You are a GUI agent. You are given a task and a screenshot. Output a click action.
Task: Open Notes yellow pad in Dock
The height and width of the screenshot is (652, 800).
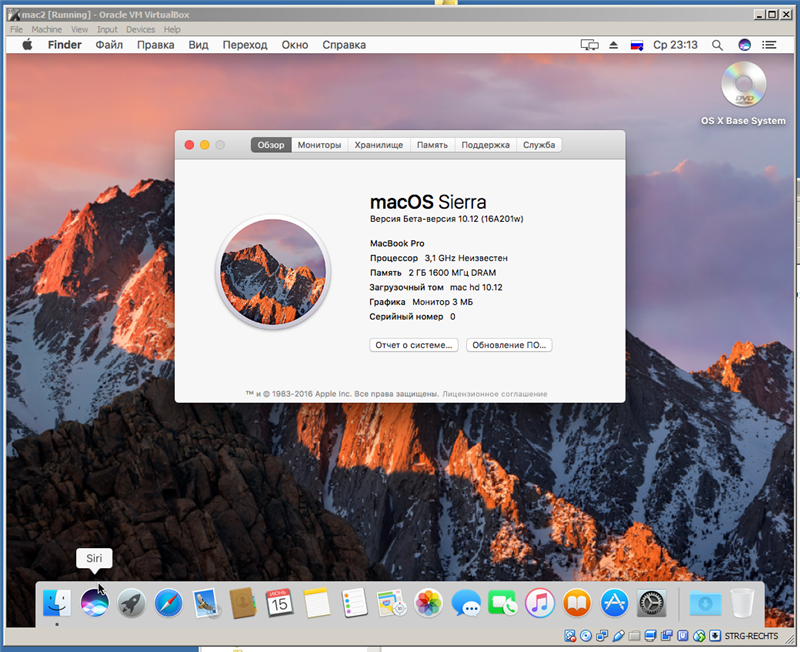click(x=317, y=603)
